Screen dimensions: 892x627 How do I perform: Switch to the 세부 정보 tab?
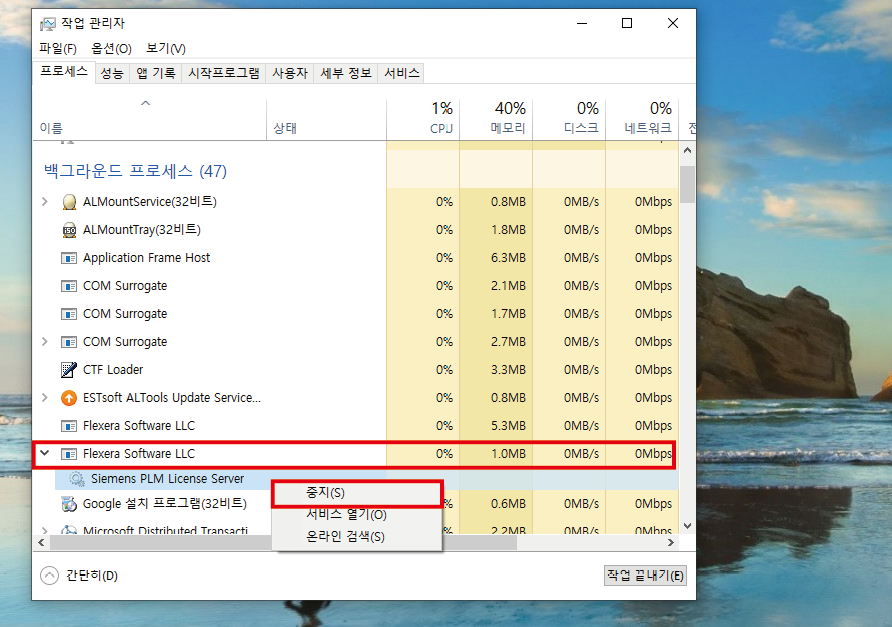pos(346,73)
